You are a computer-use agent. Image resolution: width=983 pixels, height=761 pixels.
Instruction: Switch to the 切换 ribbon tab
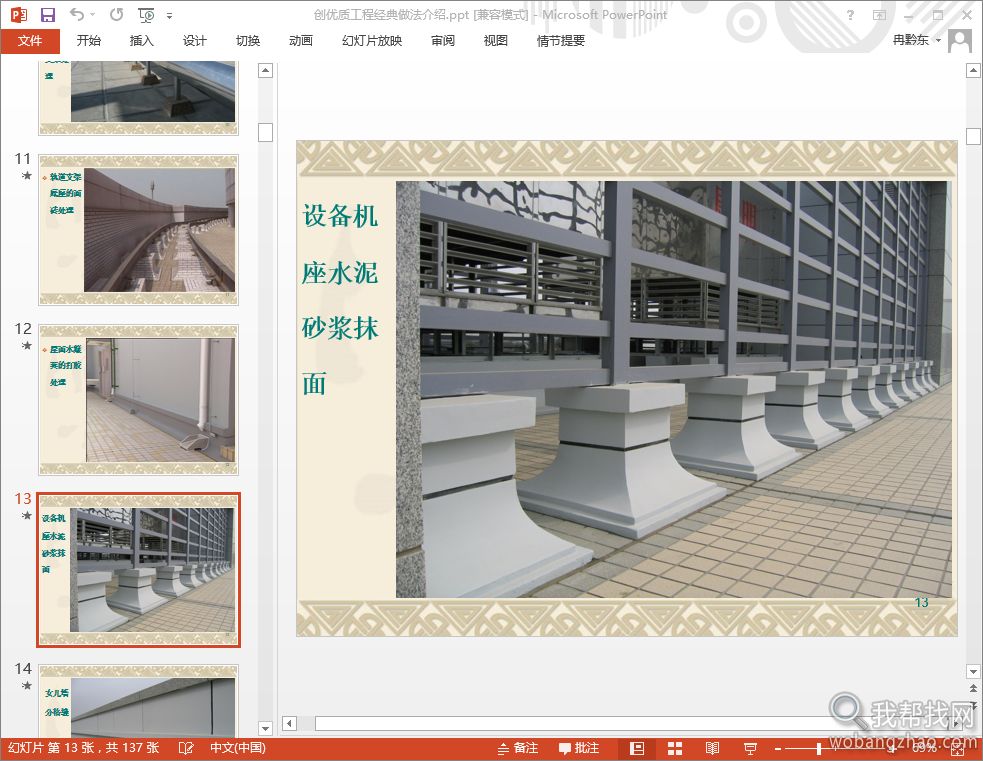248,41
